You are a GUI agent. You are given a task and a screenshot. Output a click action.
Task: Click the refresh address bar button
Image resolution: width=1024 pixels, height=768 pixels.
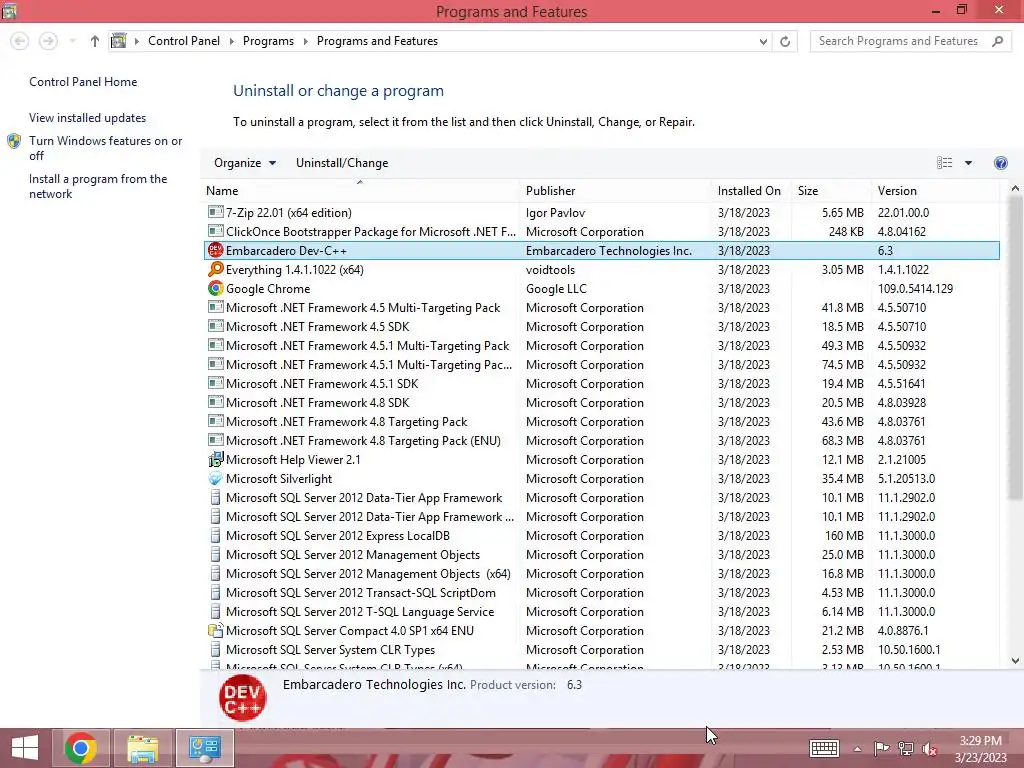785,41
